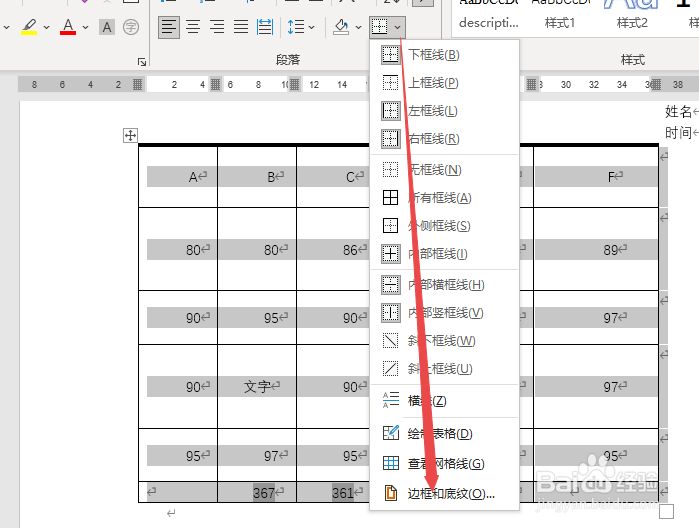The image size is (699, 528).
Task: Toggle align left paragraph button
Action: pos(169,27)
